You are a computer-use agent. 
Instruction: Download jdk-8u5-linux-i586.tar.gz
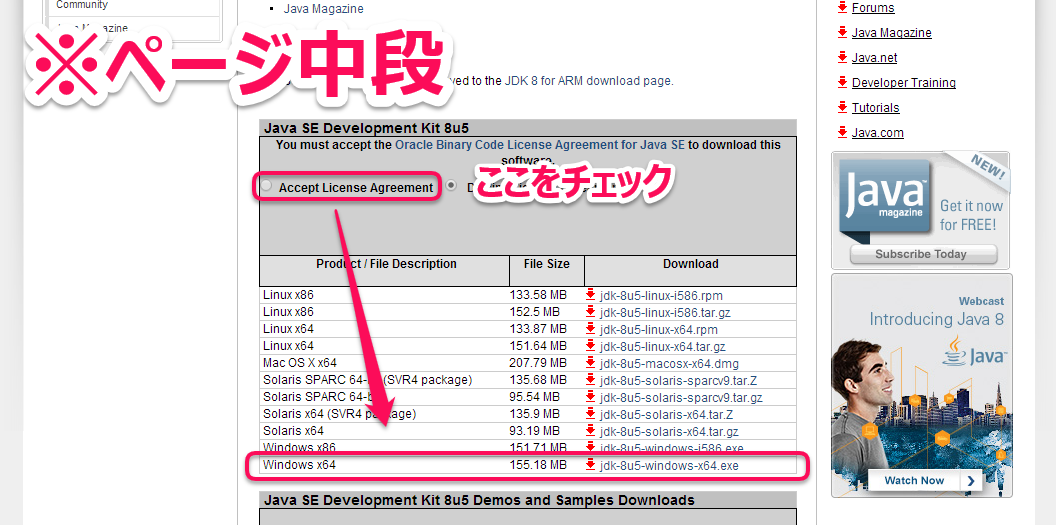(x=665, y=313)
